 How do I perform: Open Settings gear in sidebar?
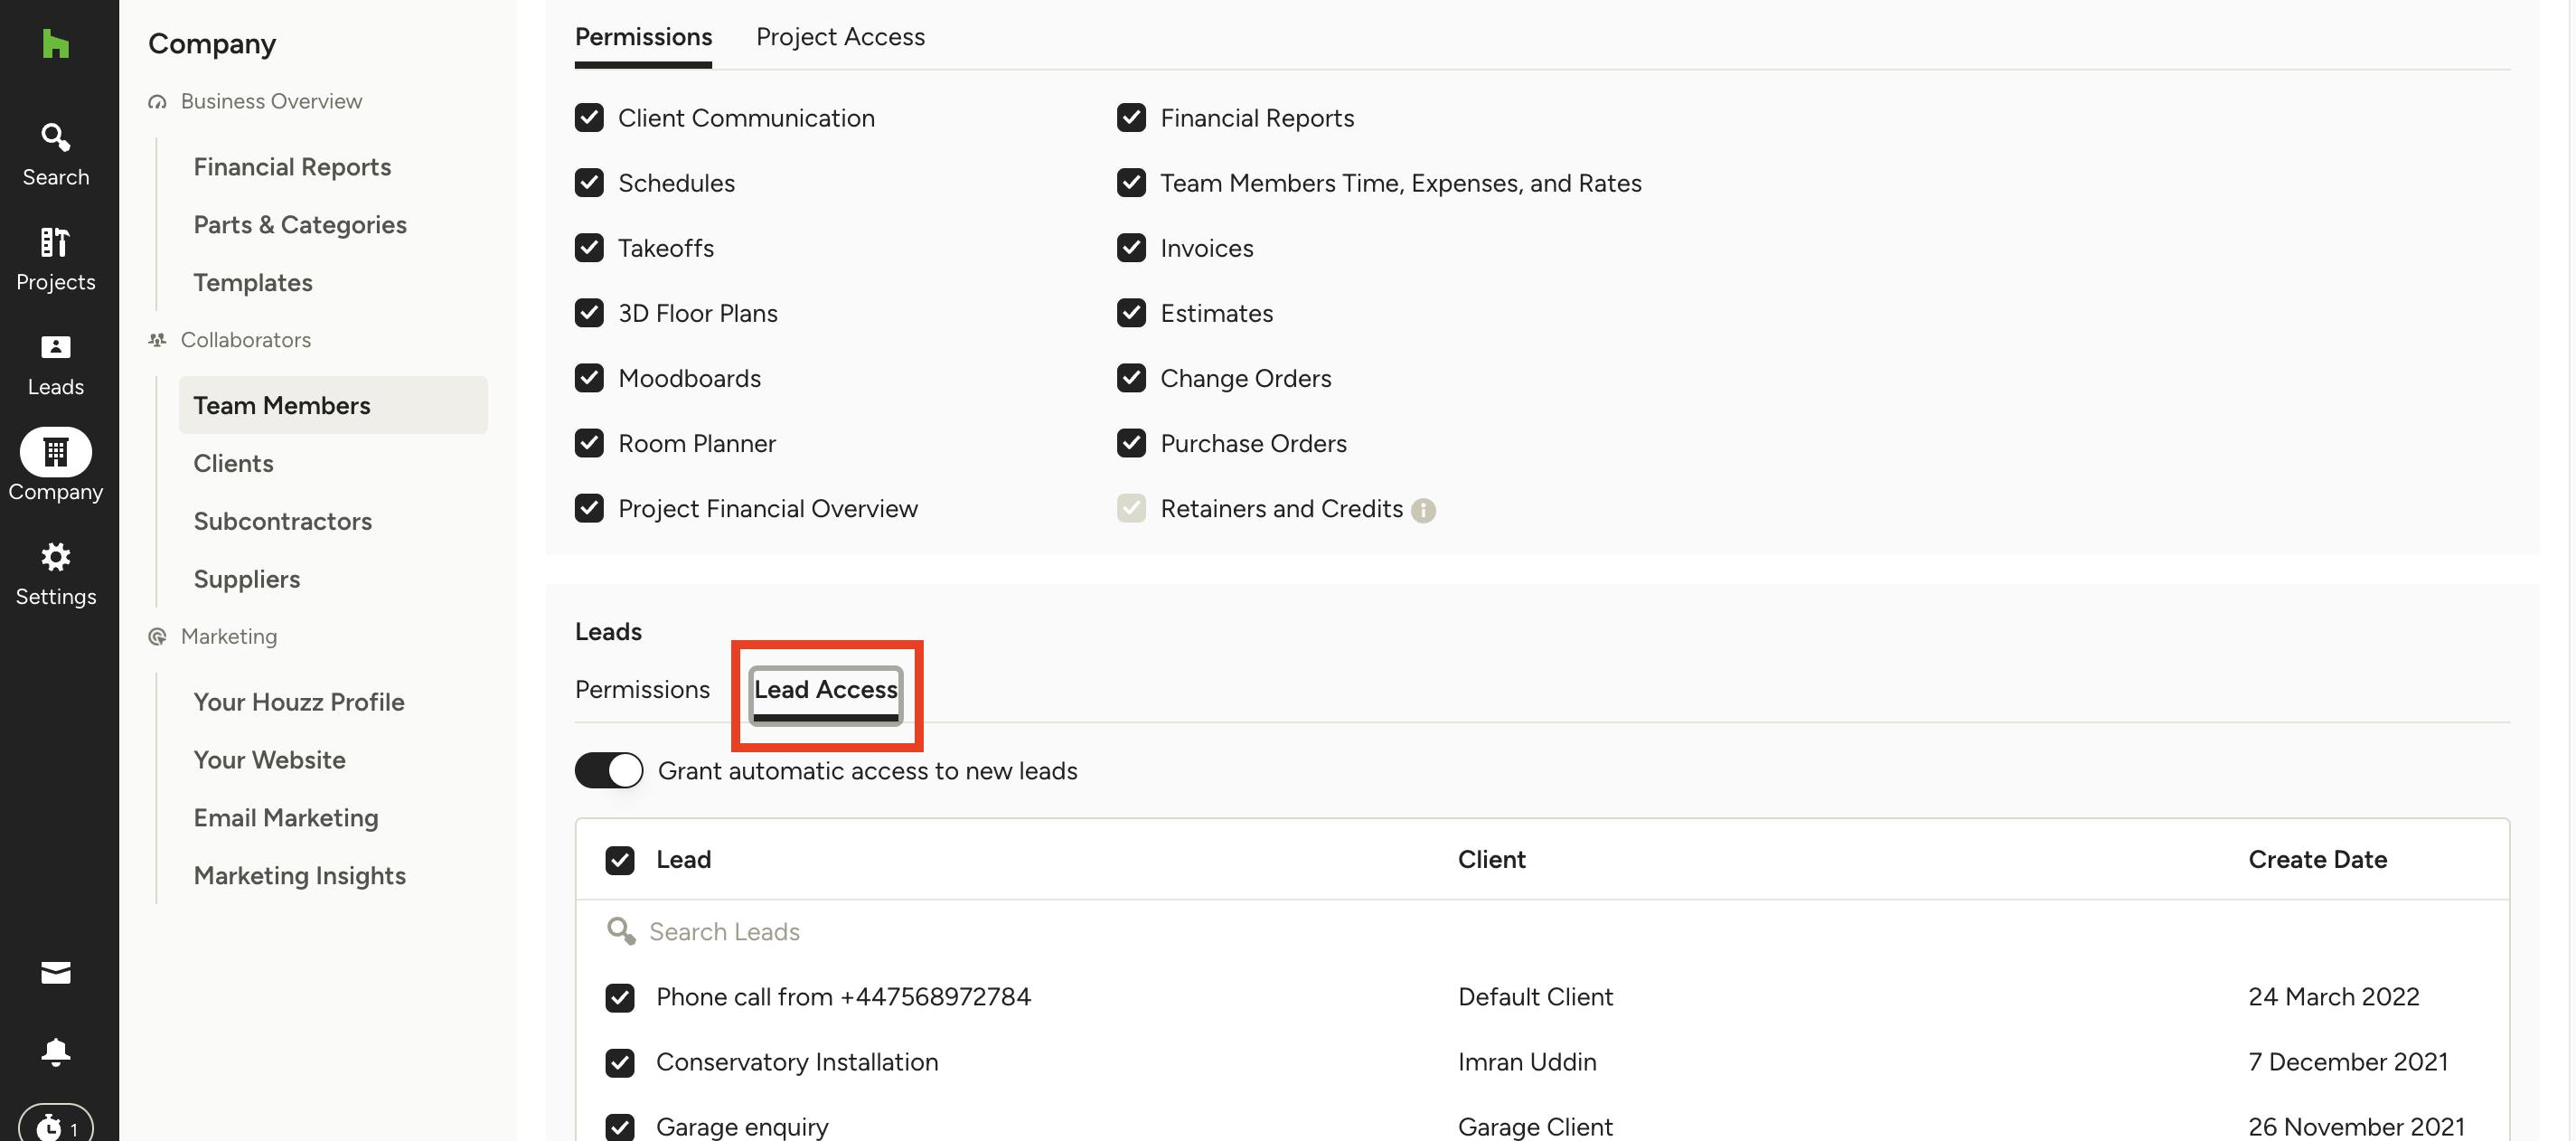(56, 575)
